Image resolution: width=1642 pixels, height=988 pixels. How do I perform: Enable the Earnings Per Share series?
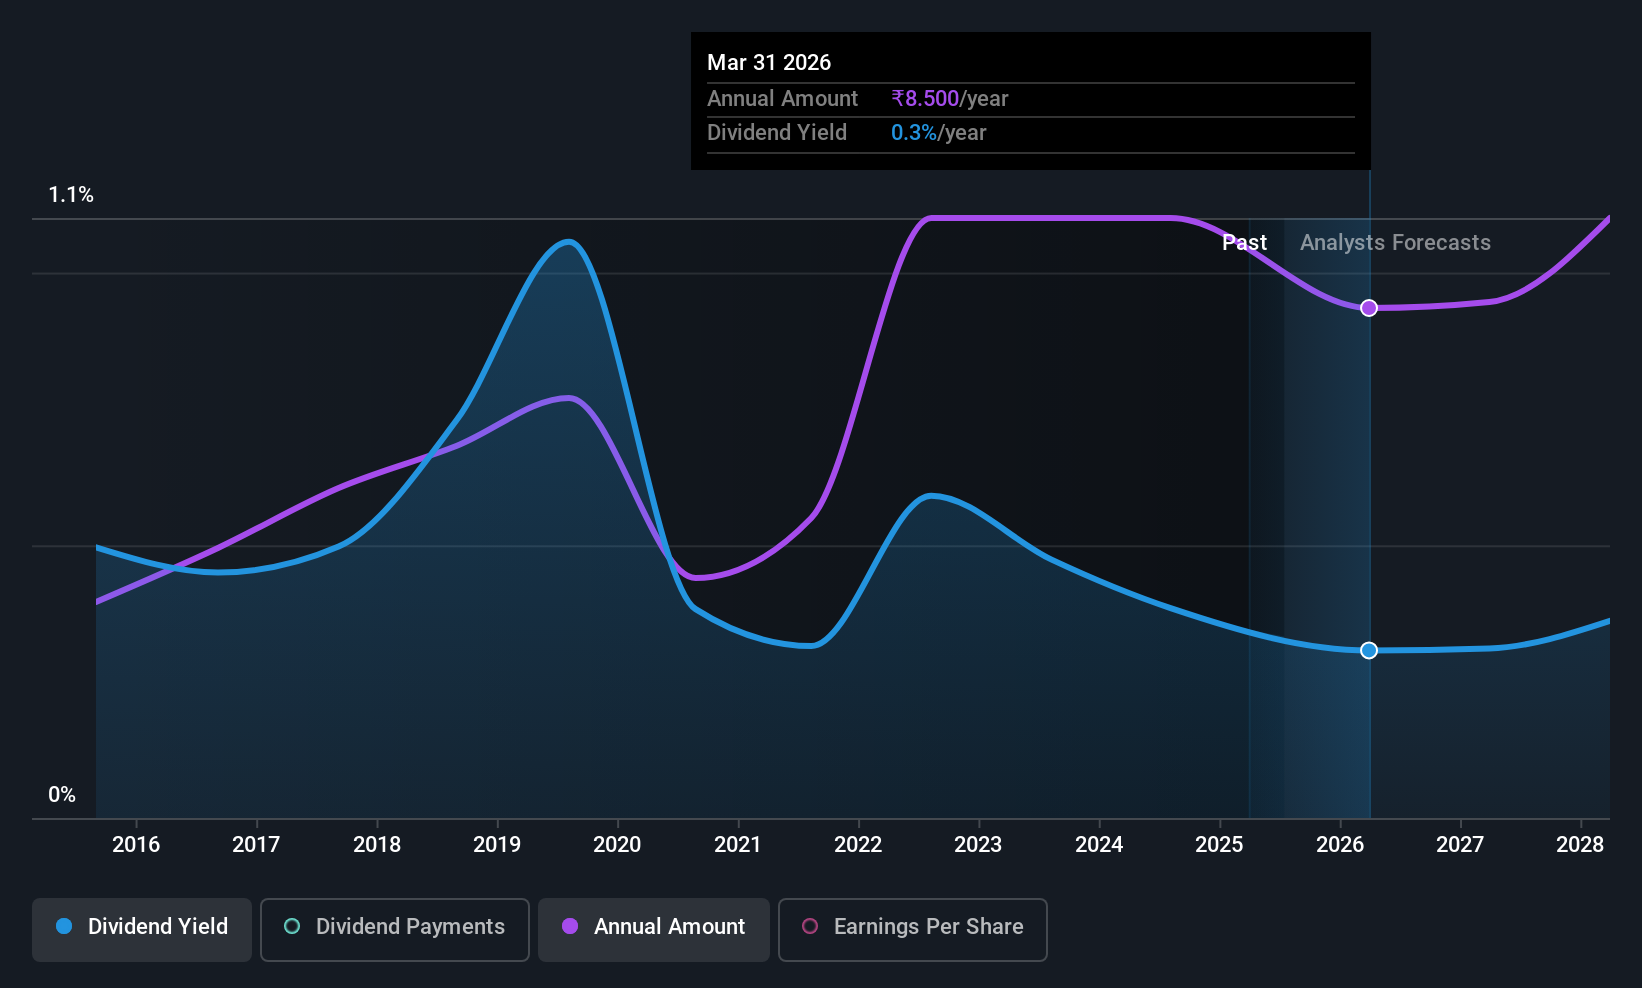912,930
